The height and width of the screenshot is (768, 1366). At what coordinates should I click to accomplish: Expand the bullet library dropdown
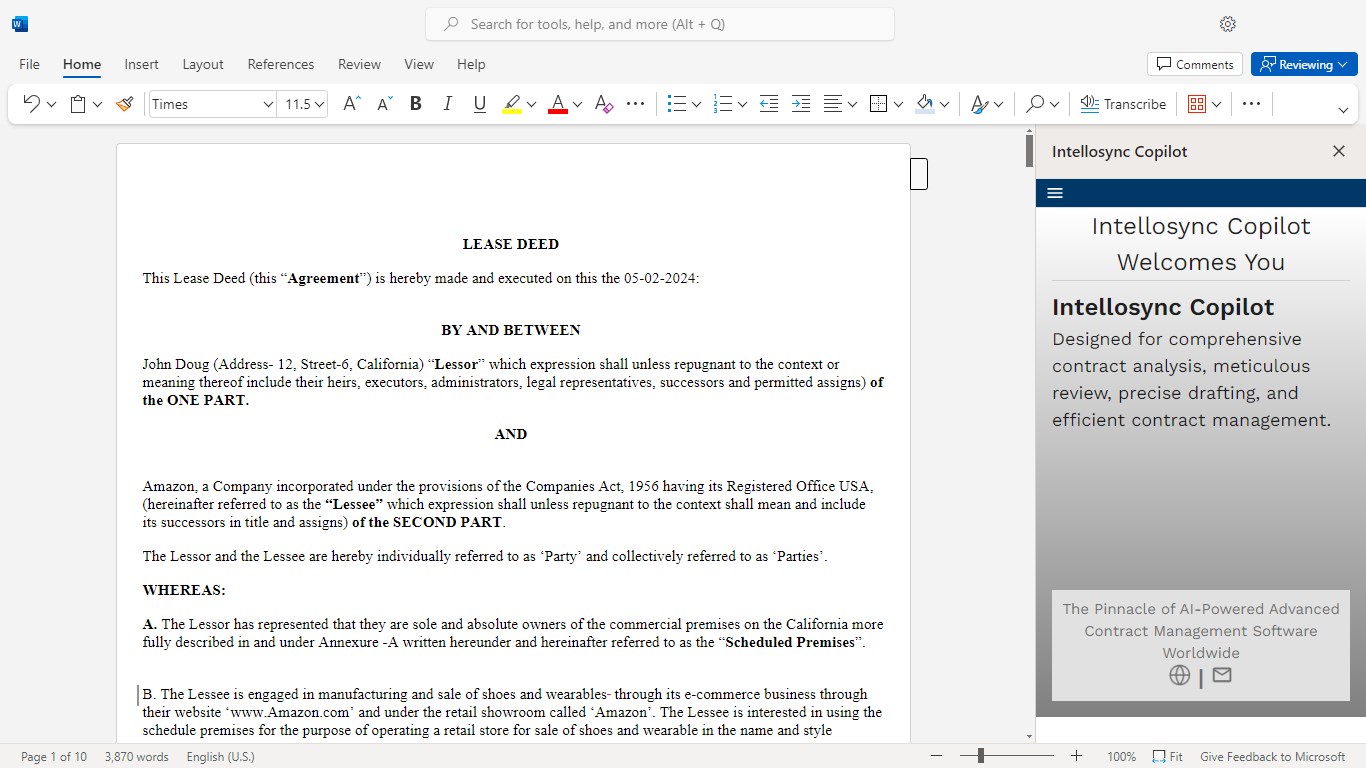coord(696,104)
